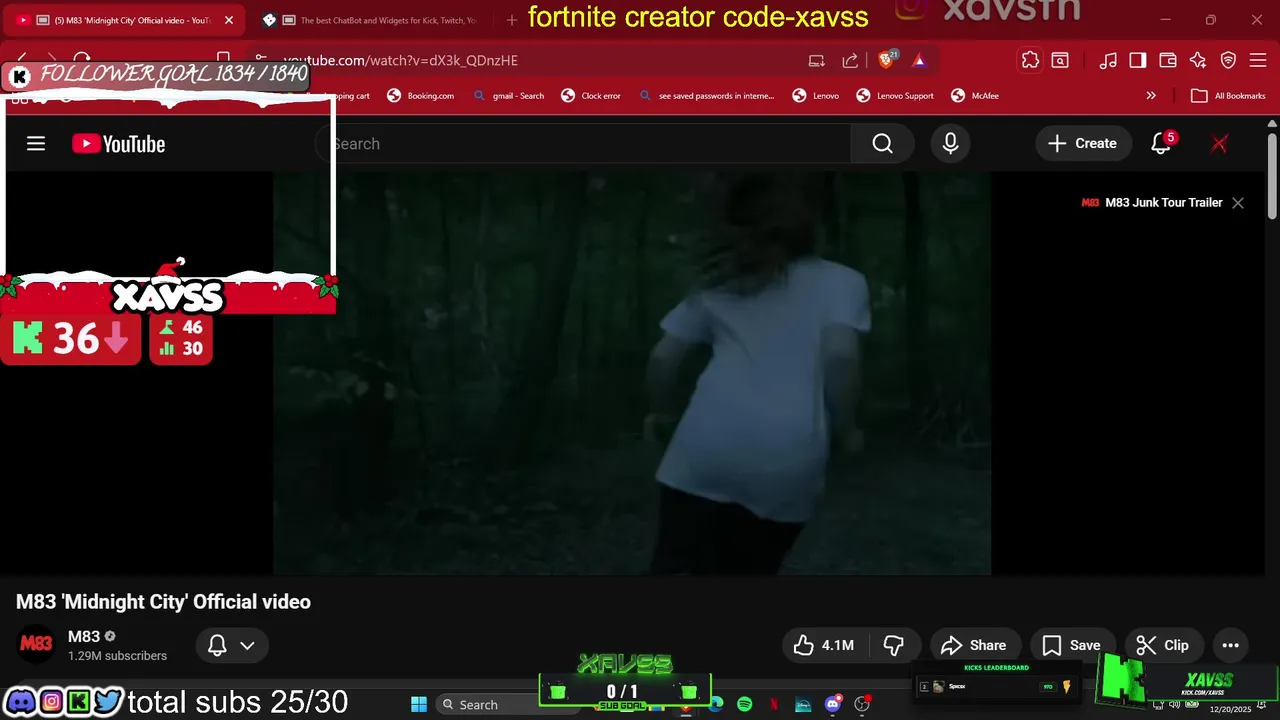The height and width of the screenshot is (720, 1280).
Task: Click the page vertical scrollbar
Action: [x=1272, y=175]
